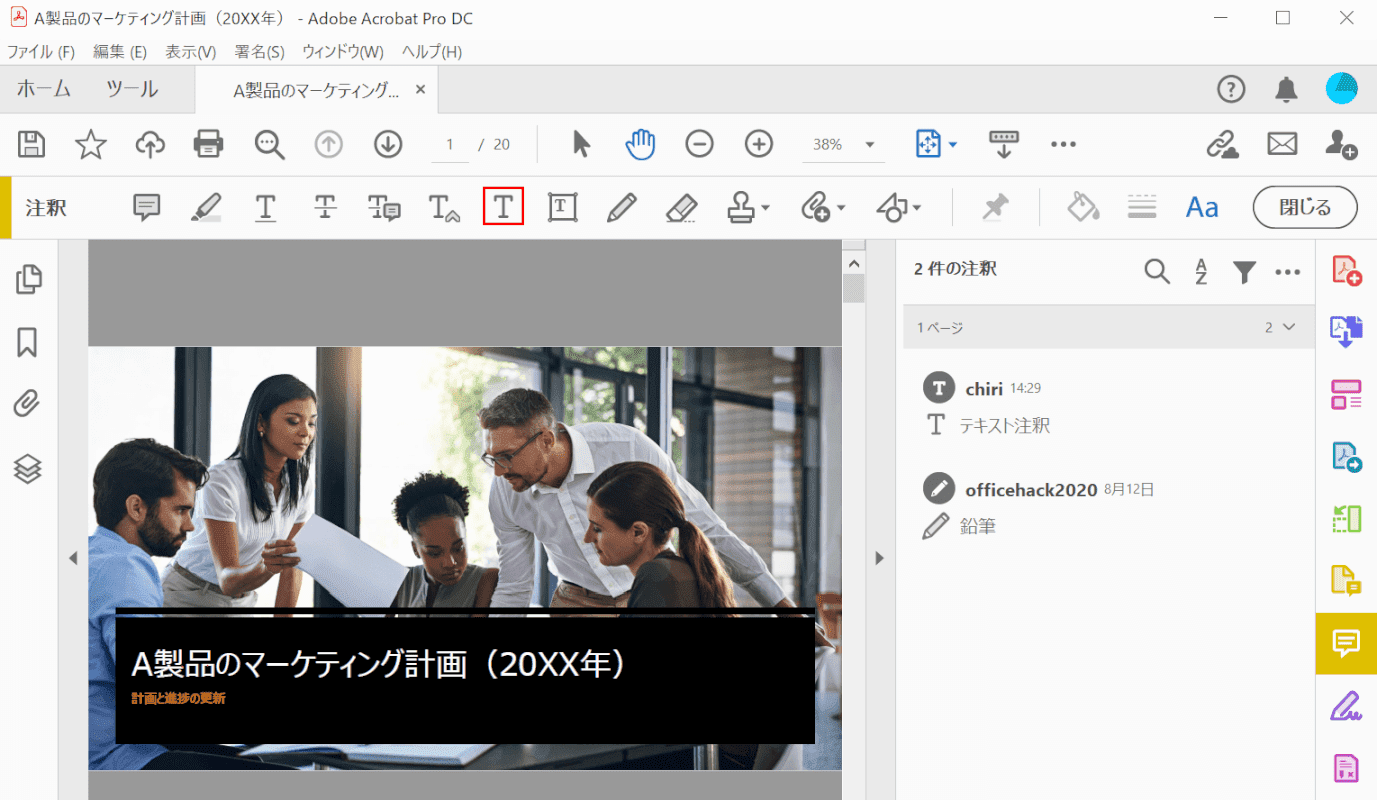Select the strikethrough text tool
Screen dimensions: 1377x800
(325, 208)
